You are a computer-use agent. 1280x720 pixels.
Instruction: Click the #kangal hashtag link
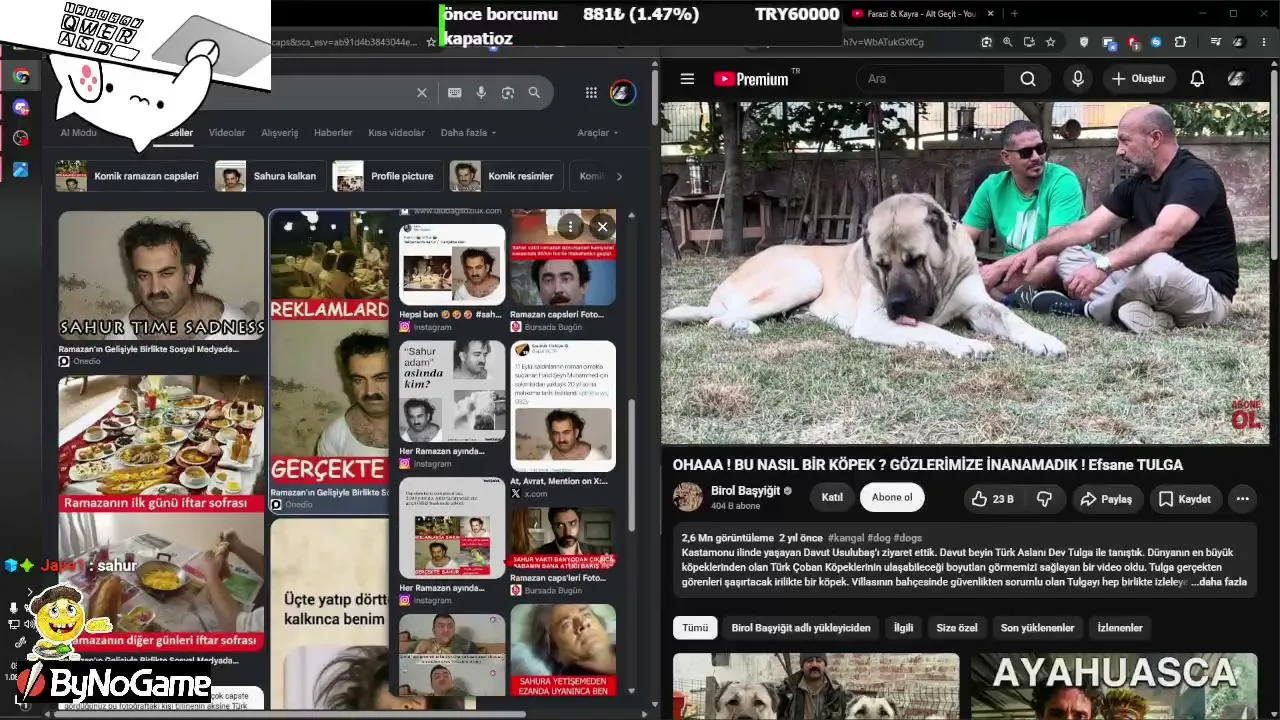[846, 538]
